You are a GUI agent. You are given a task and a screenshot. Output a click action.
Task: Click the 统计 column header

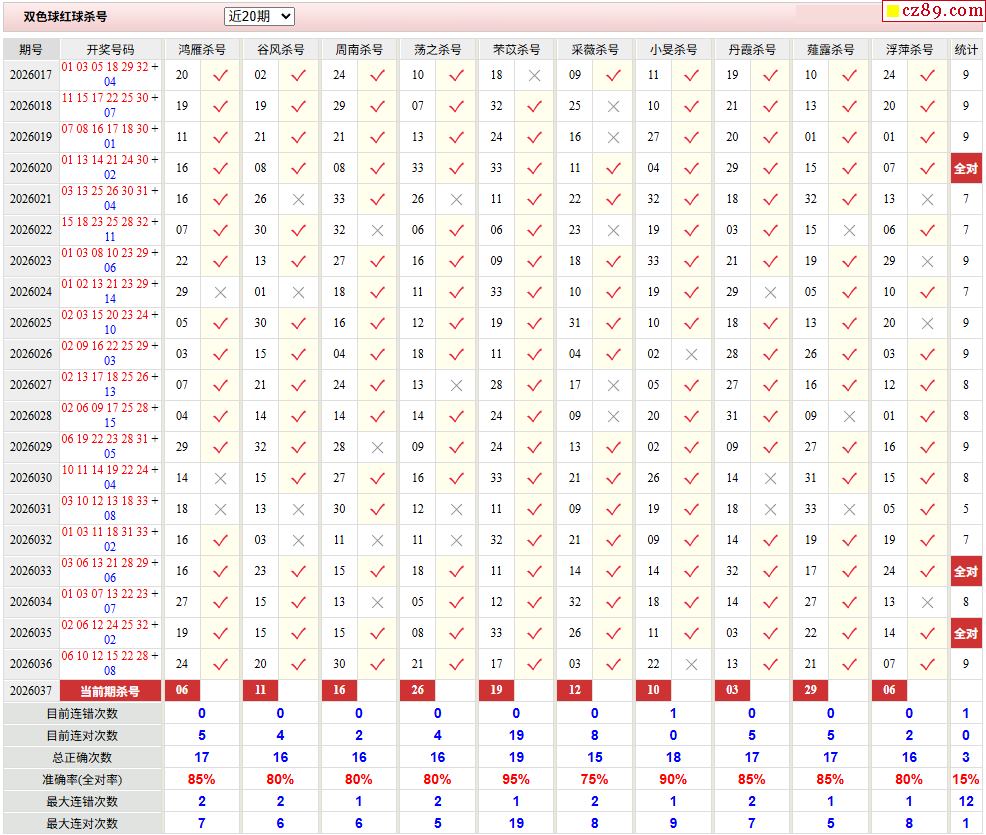coord(966,49)
